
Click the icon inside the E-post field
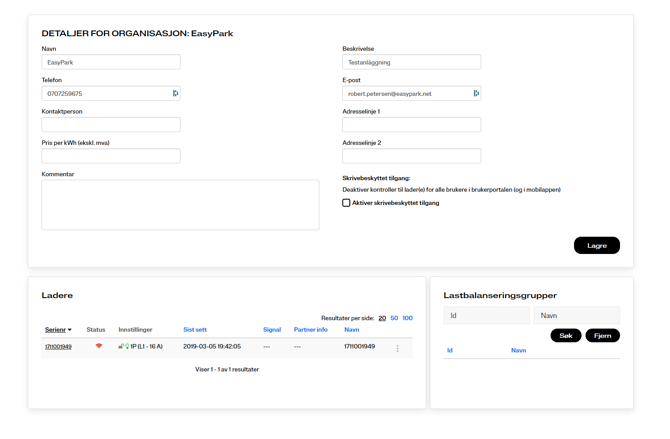[476, 94]
